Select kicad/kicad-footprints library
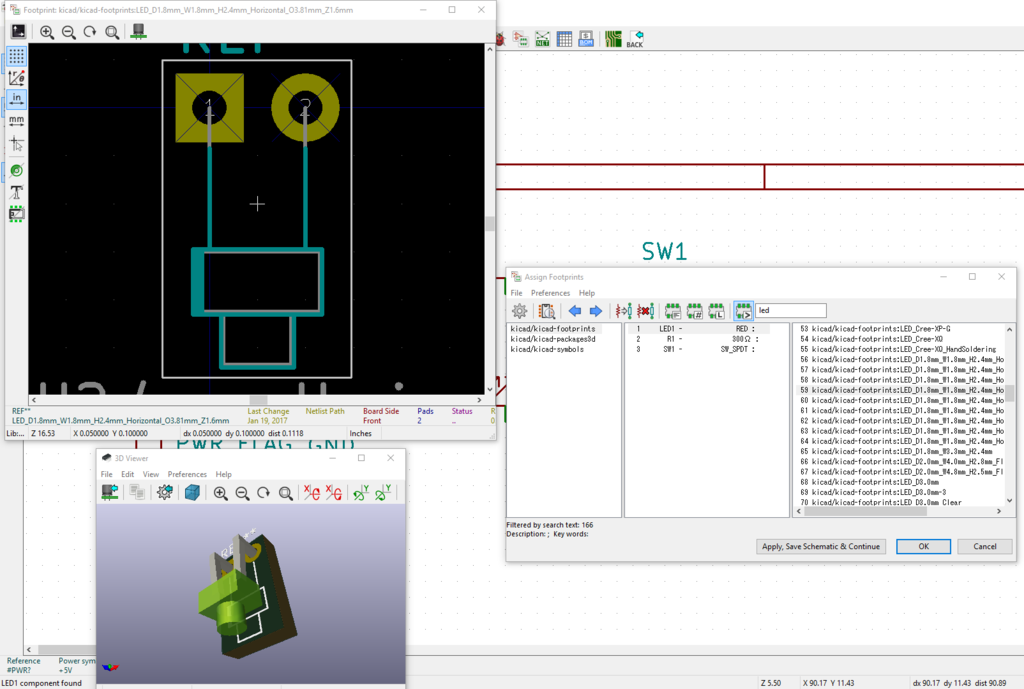The width and height of the screenshot is (1024, 689). (x=552, y=328)
